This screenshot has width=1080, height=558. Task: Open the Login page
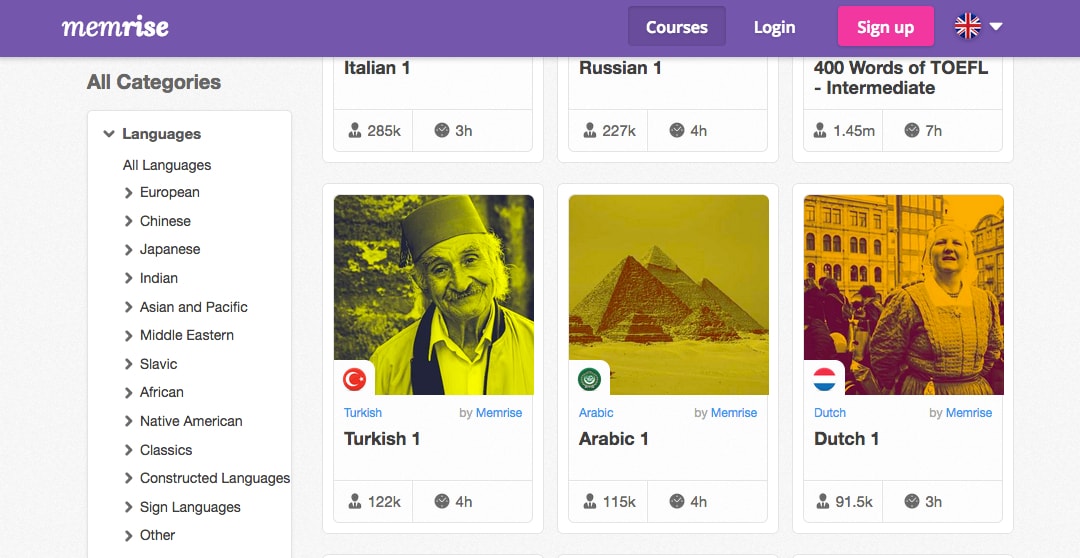(774, 28)
